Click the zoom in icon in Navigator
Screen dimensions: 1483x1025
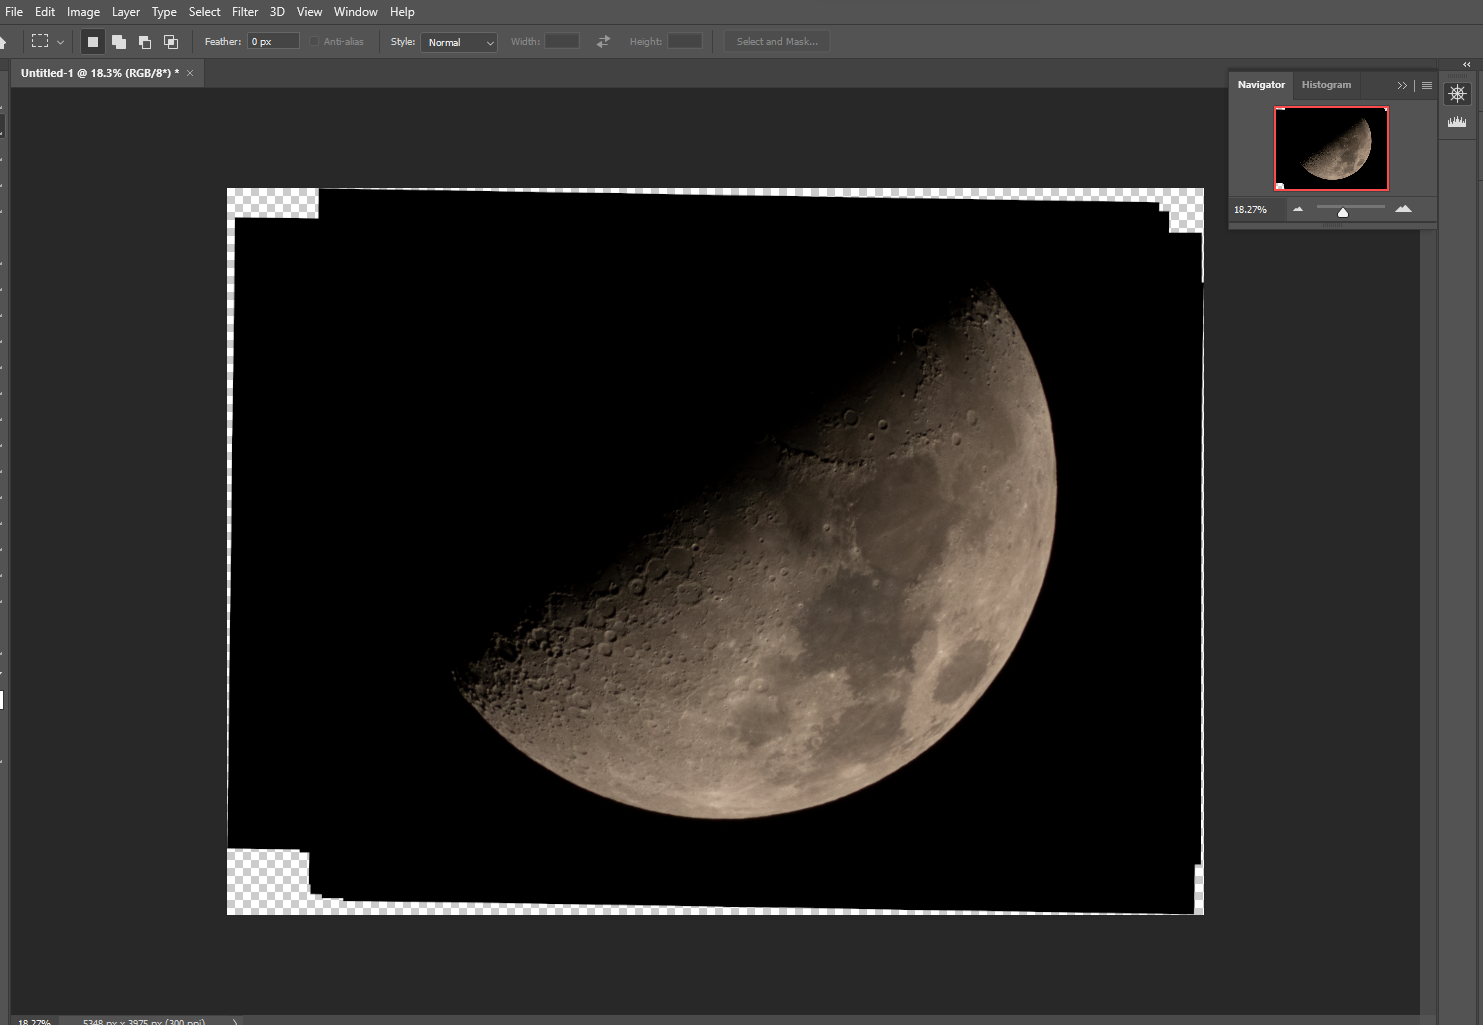click(x=1403, y=209)
